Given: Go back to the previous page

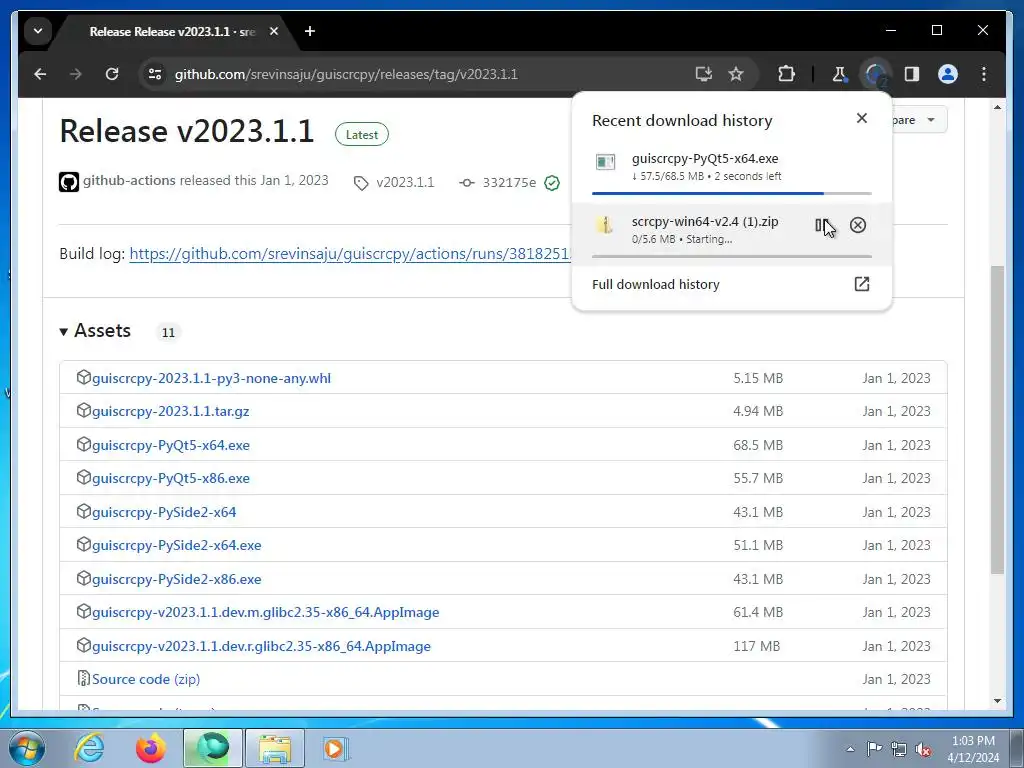Looking at the screenshot, I should (x=40, y=74).
